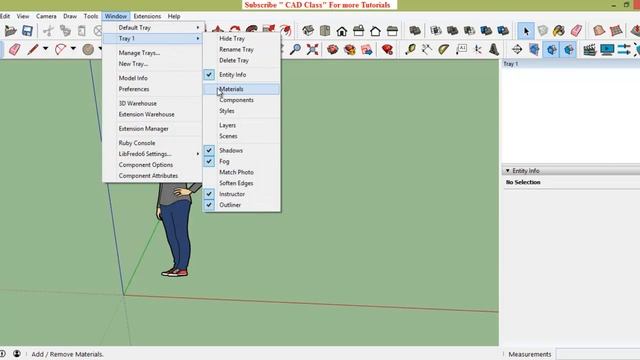Collapse the Entity Info panel triangle
Viewport: 640px width, 360px height.
click(507, 171)
